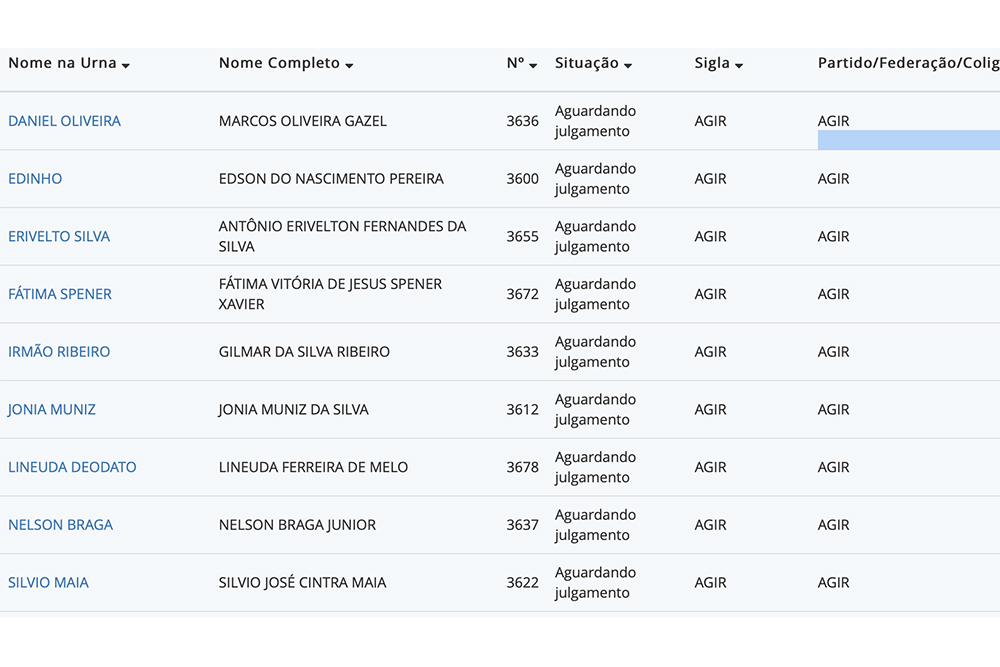Click Sigla AGIR in EDINHO row
This screenshot has width=1000, height=667.
710,179
